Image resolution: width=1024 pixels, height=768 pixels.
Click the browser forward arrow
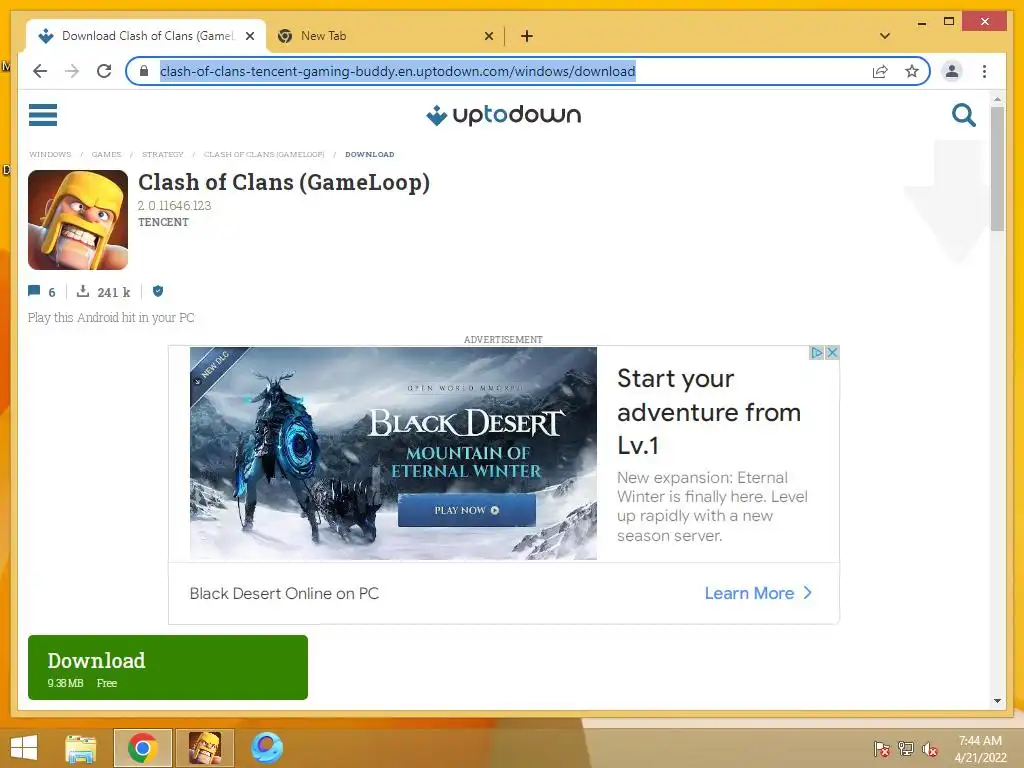[72, 71]
